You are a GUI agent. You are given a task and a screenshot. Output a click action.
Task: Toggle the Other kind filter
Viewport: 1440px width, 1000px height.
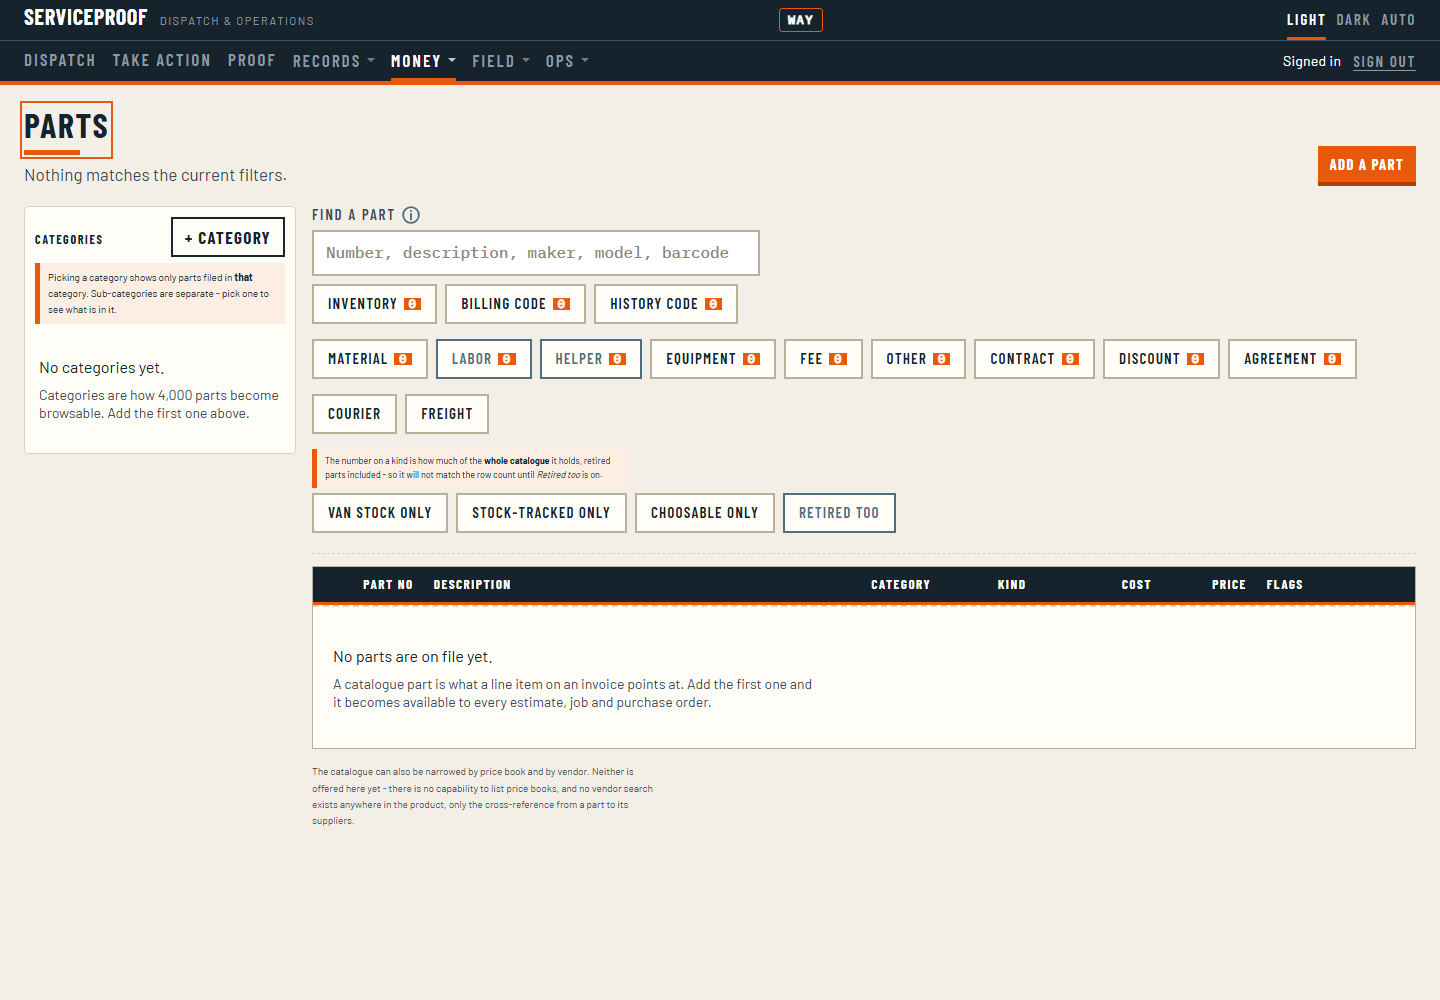pos(918,359)
